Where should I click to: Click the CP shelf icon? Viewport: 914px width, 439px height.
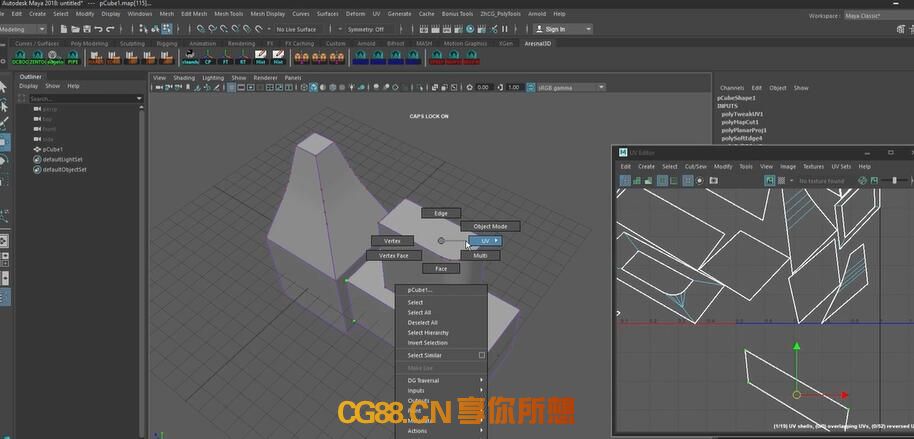tap(208, 57)
